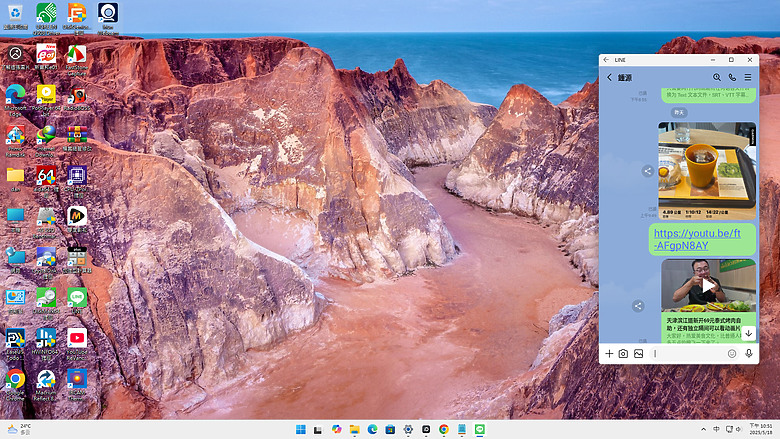Select the YouTube ReVanced desktop icon
780x439 pixels.
coord(77,344)
